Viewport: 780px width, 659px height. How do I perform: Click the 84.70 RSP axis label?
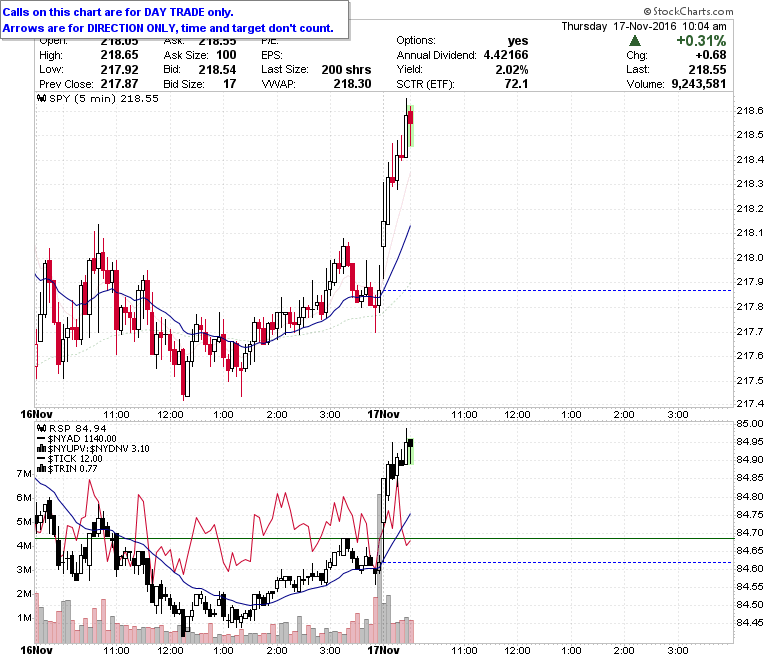pos(750,533)
